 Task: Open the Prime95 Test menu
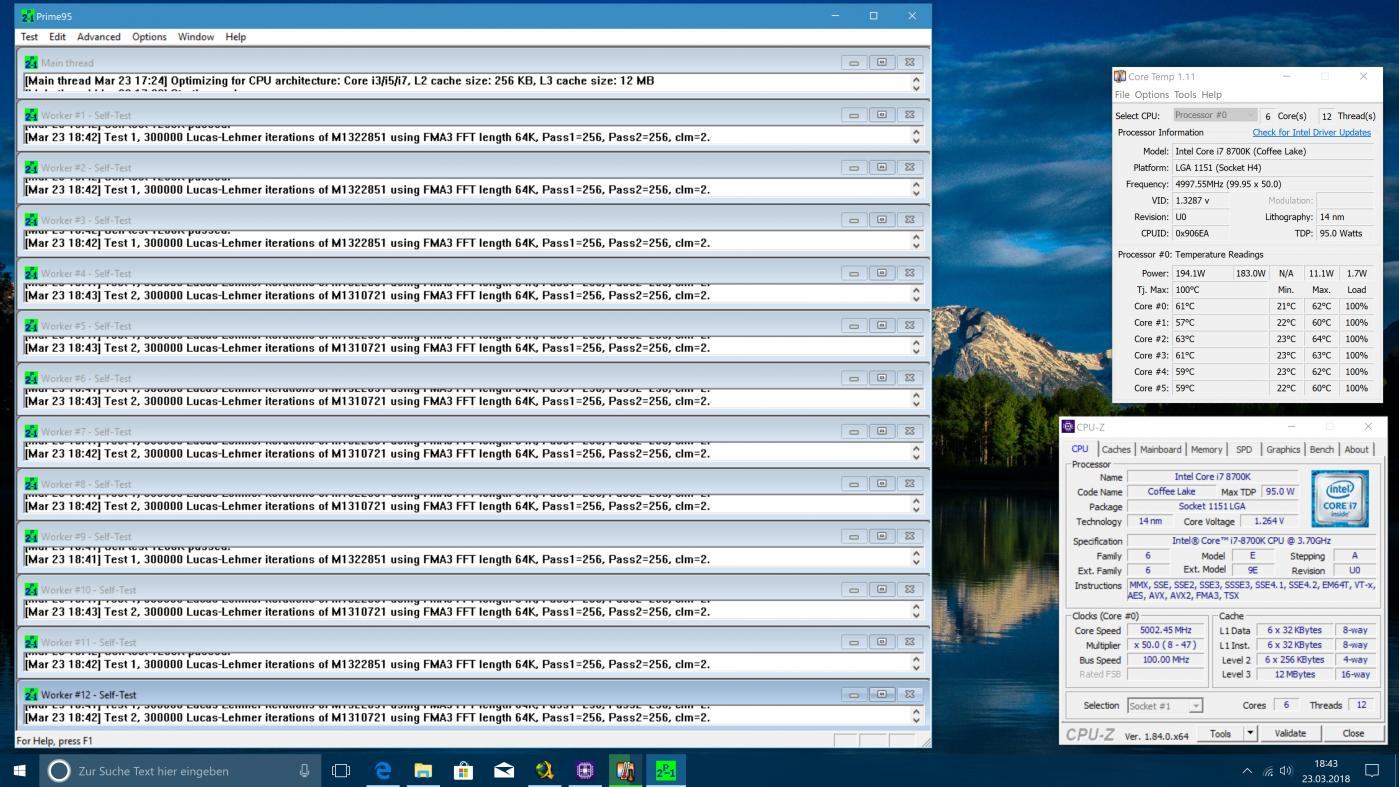[x=29, y=37]
